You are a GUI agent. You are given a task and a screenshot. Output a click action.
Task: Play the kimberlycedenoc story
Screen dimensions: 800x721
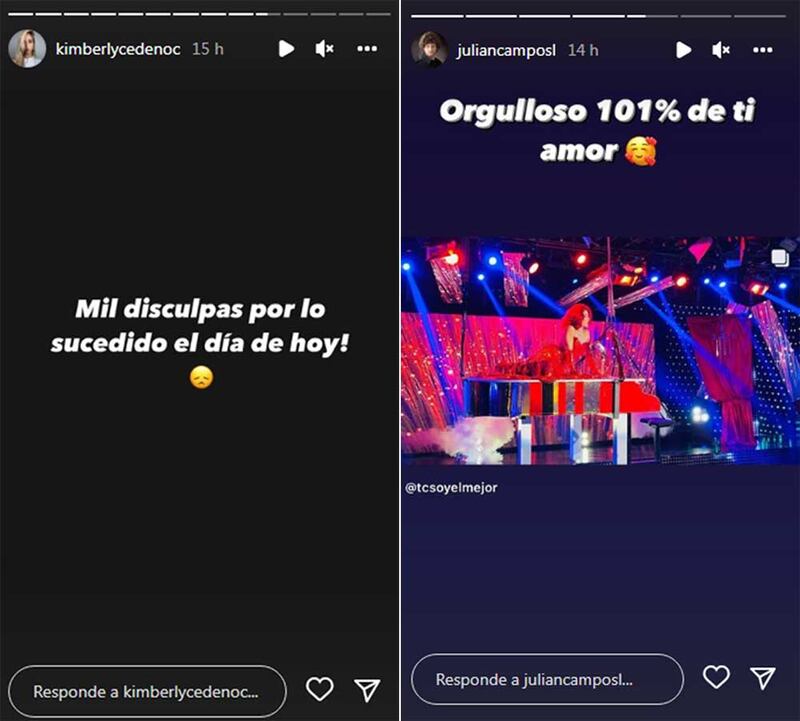pos(286,49)
